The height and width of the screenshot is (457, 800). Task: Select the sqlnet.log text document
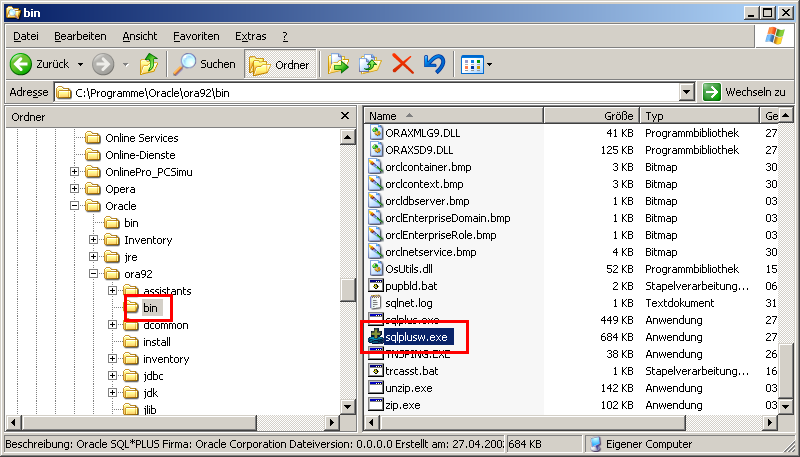coord(410,303)
